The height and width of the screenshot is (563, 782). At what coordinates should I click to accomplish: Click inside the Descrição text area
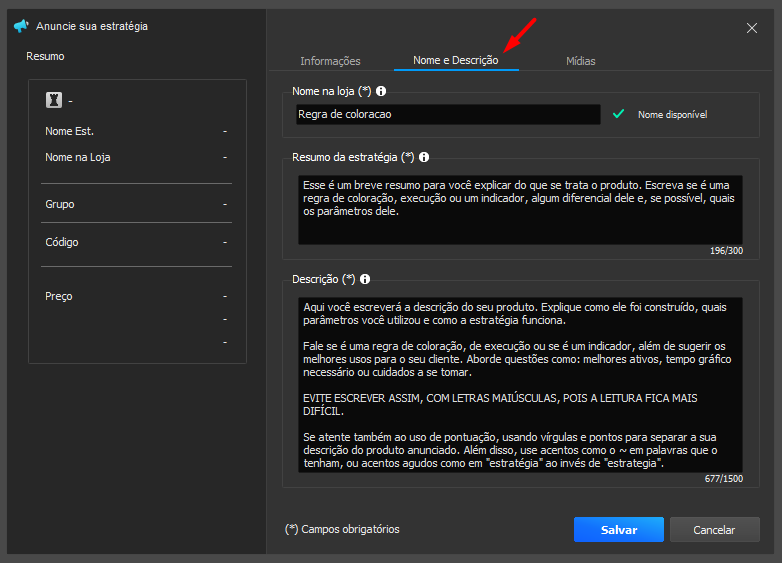tap(520, 384)
